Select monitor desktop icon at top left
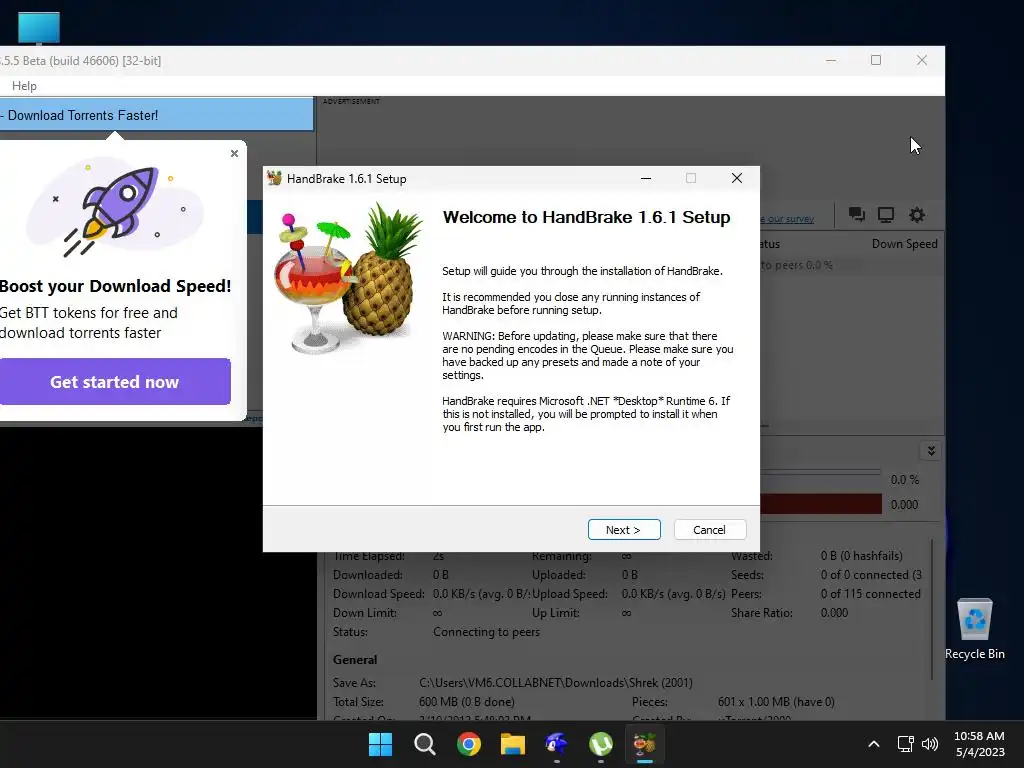This screenshot has width=1024, height=768. click(x=39, y=28)
